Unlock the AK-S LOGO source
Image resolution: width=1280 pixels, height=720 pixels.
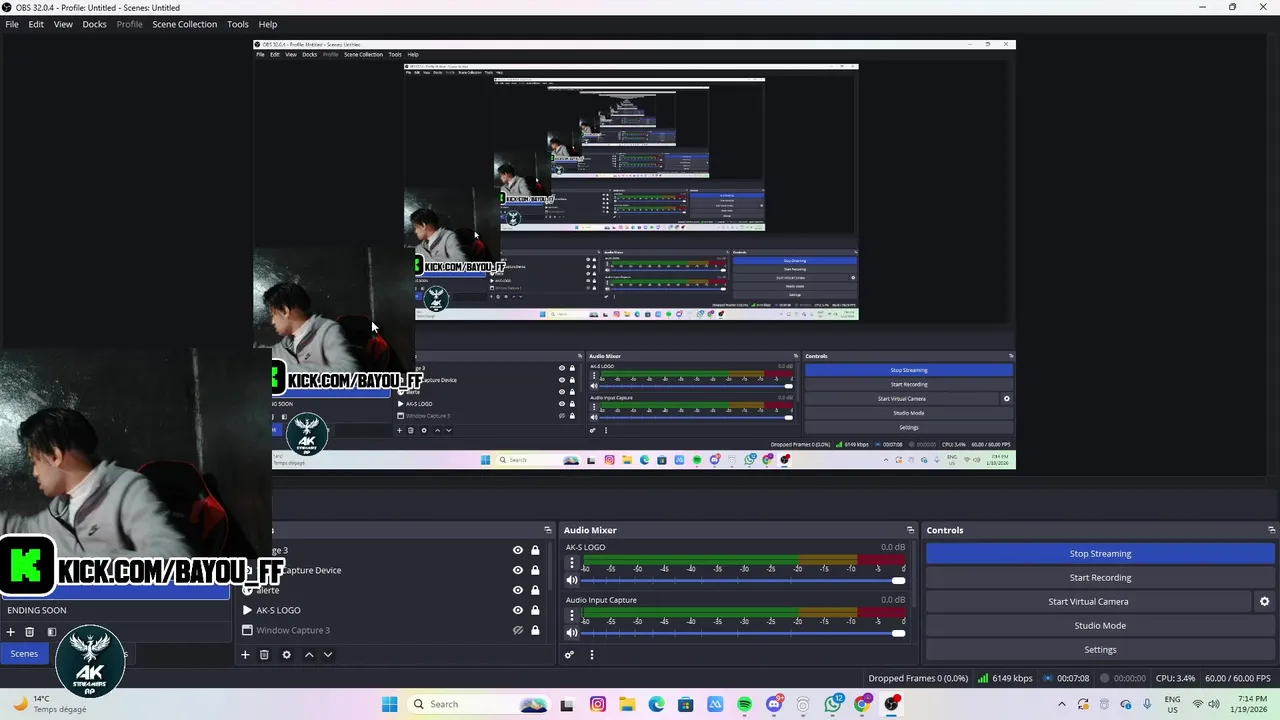pos(535,610)
